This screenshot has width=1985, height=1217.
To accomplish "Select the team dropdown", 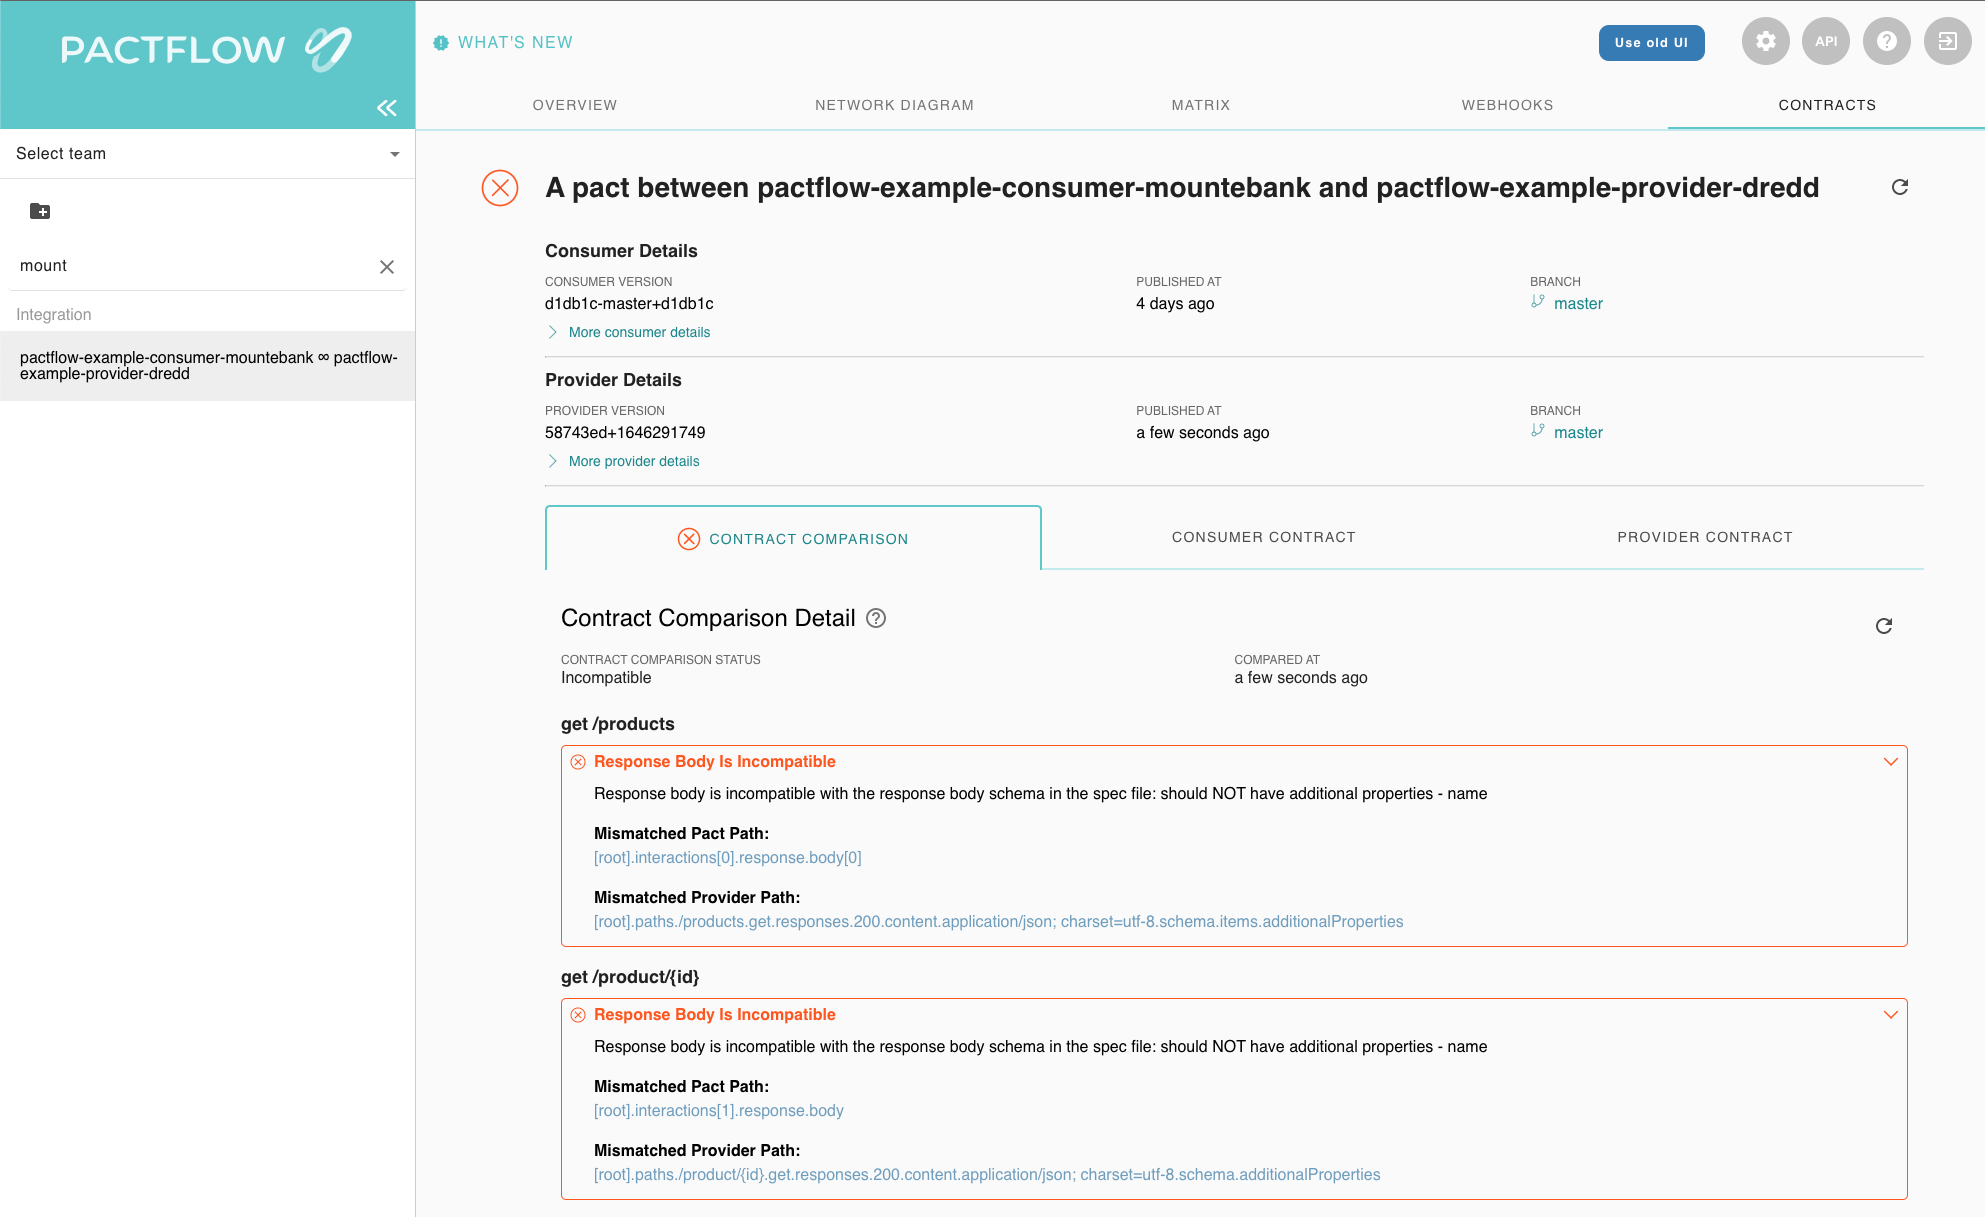I will coord(208,153).
